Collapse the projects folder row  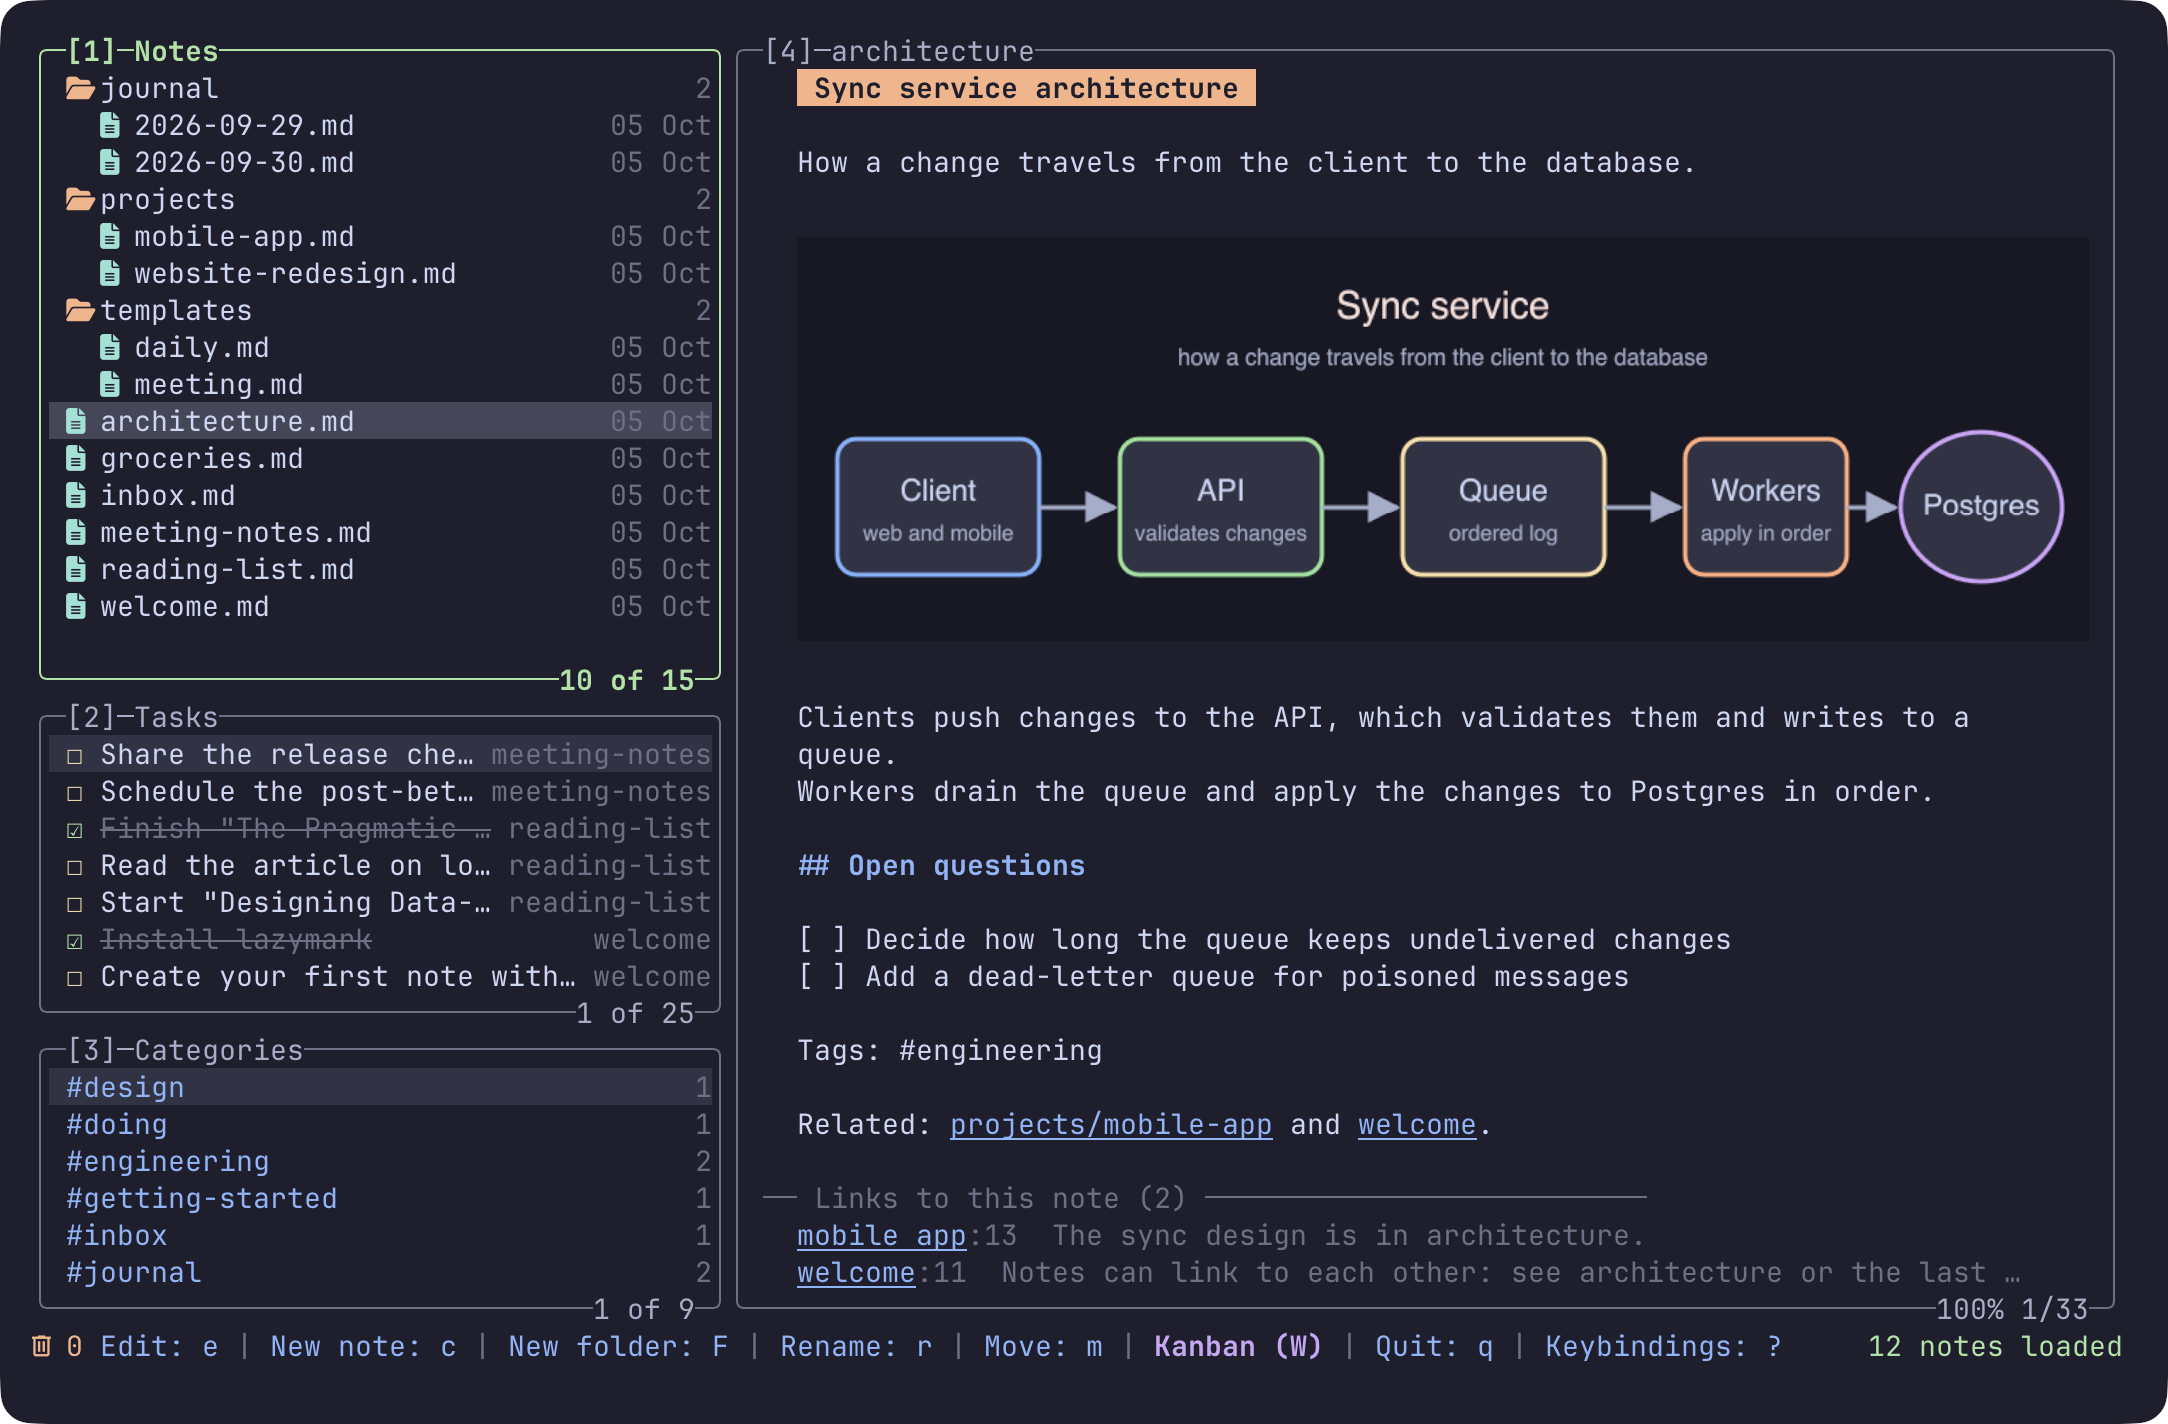(x=381, y=200)
